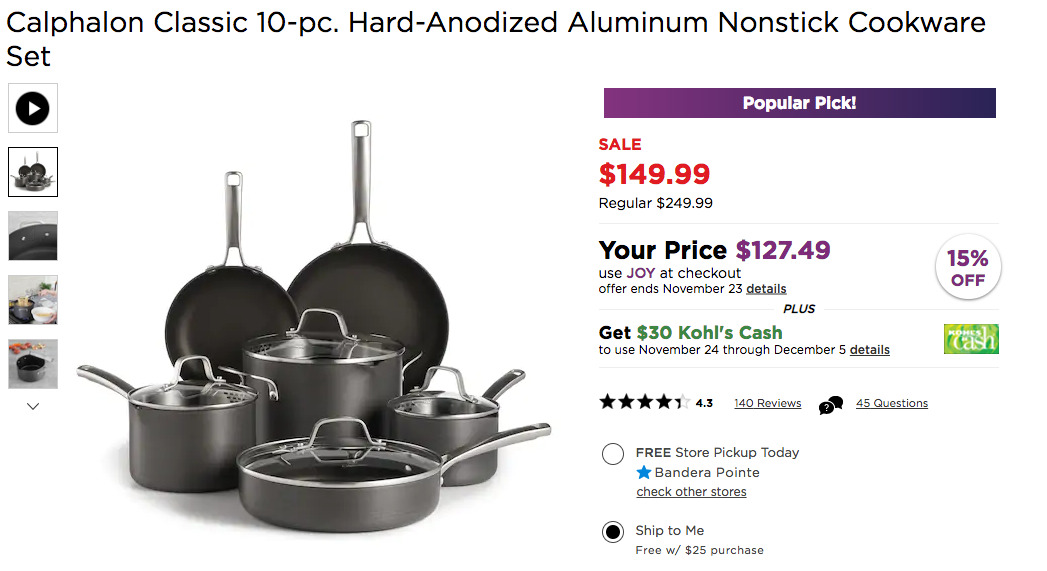Click the Kohl's Cash green logo icon

(971, 339)
